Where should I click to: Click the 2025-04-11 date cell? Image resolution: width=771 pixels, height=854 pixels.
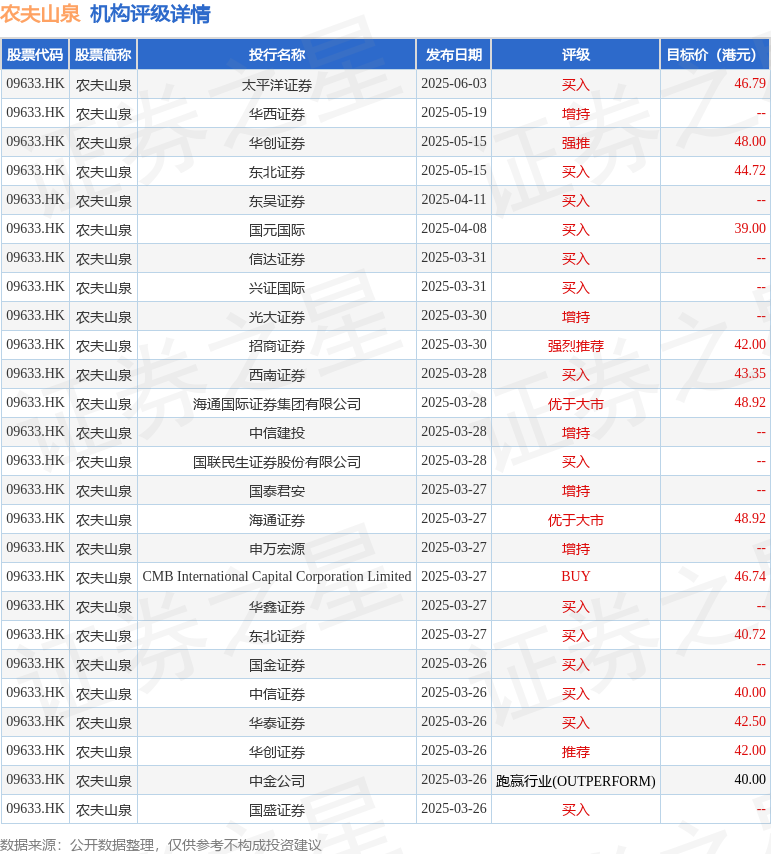(454, 200)
